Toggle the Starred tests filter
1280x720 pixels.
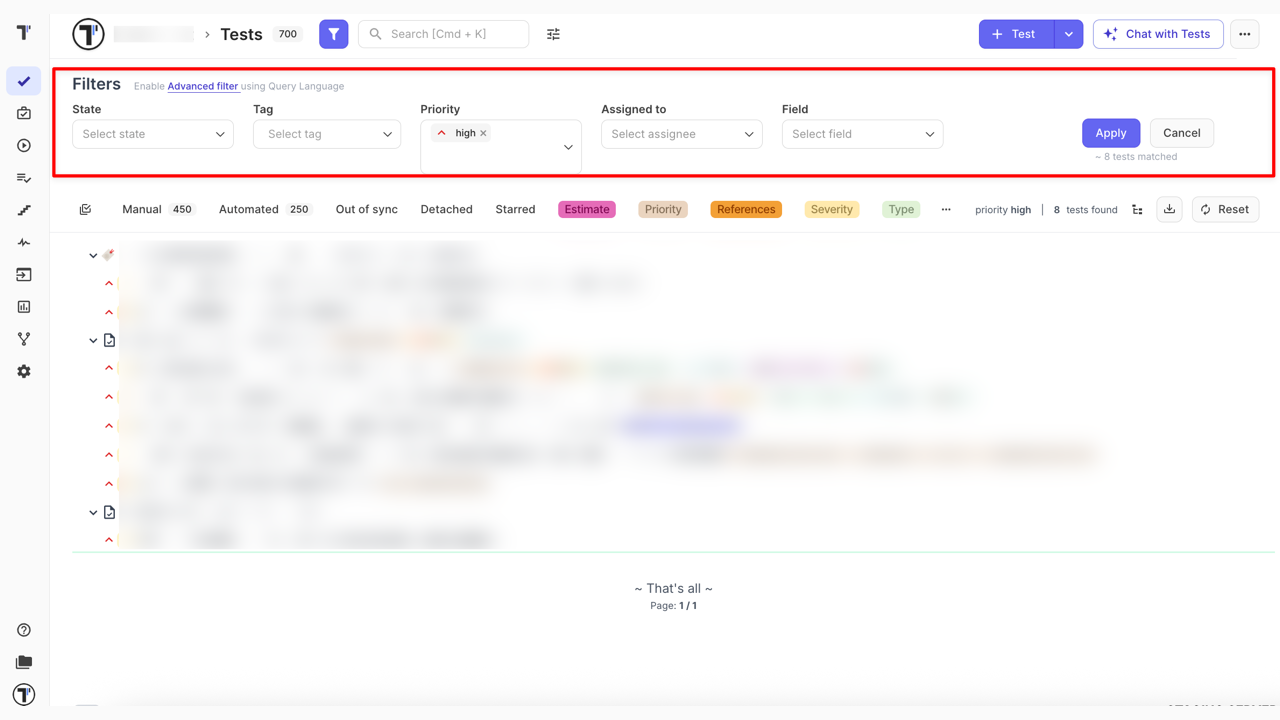[515, 210]
